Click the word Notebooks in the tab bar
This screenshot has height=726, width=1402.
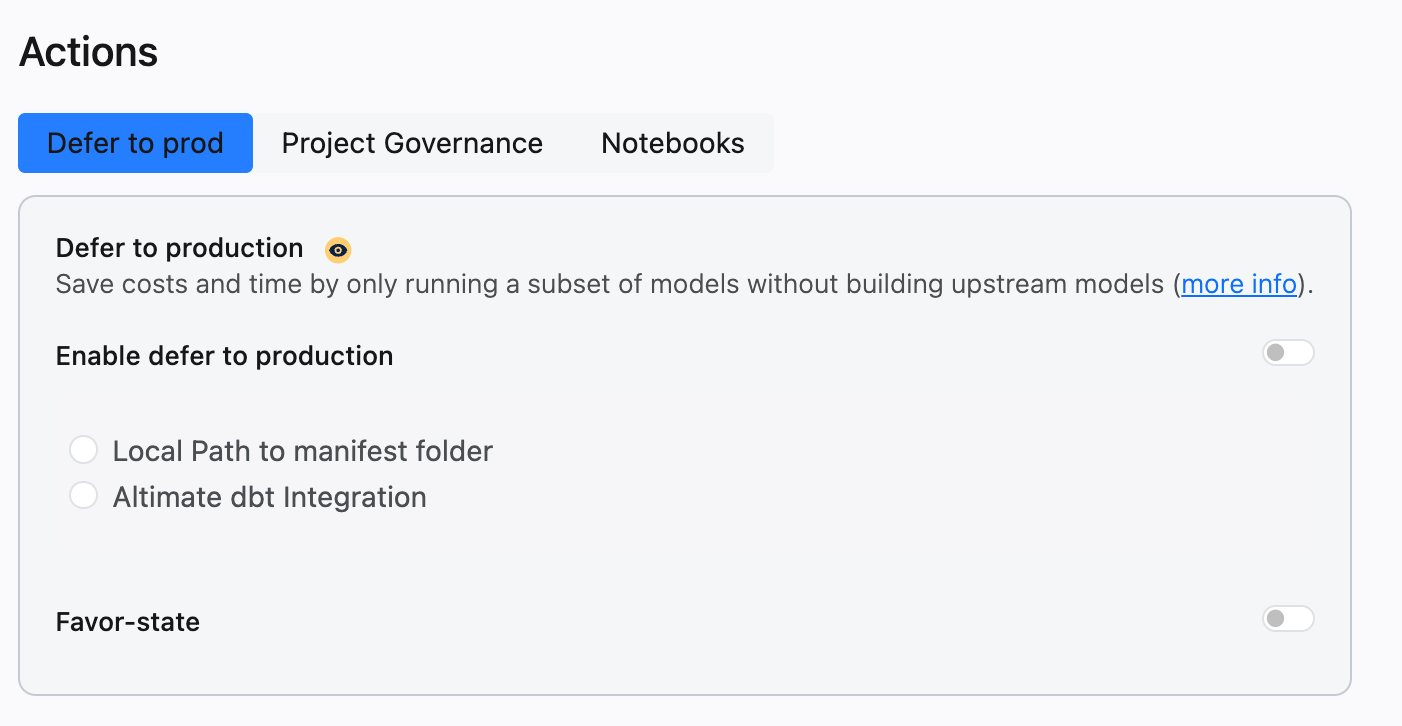673,143
